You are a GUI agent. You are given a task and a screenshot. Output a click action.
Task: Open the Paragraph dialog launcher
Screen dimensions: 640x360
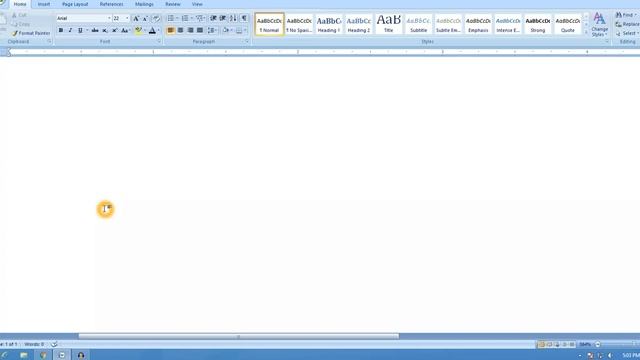point(247,42)
